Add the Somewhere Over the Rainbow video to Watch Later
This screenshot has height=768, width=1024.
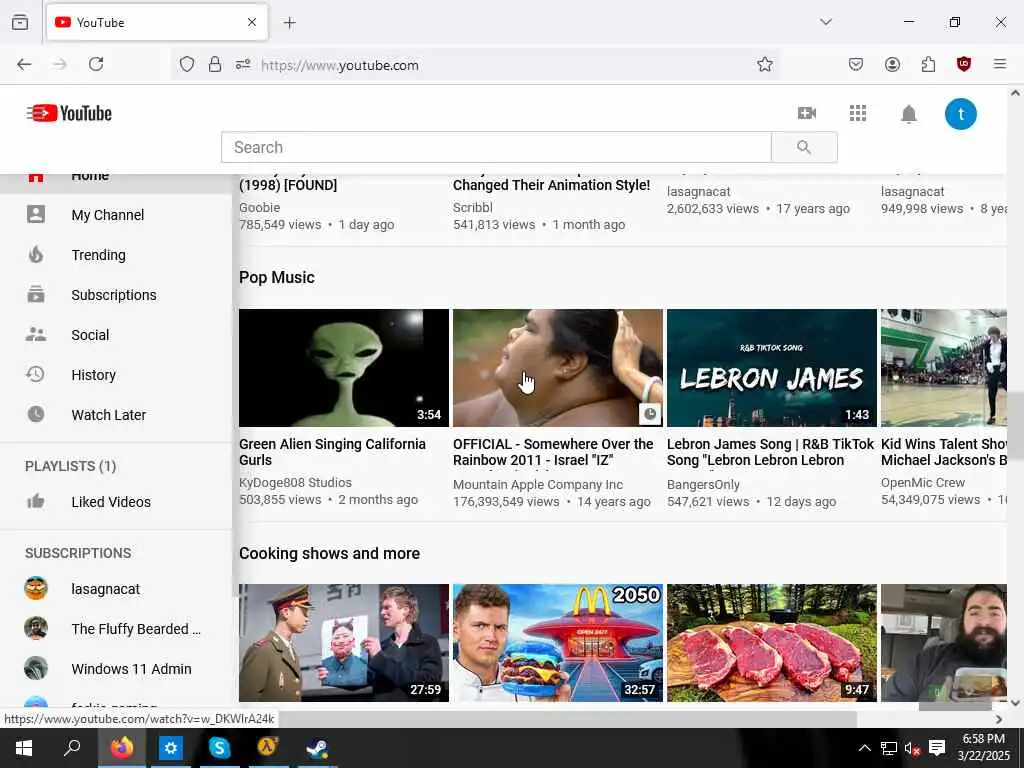coord(650,413)
